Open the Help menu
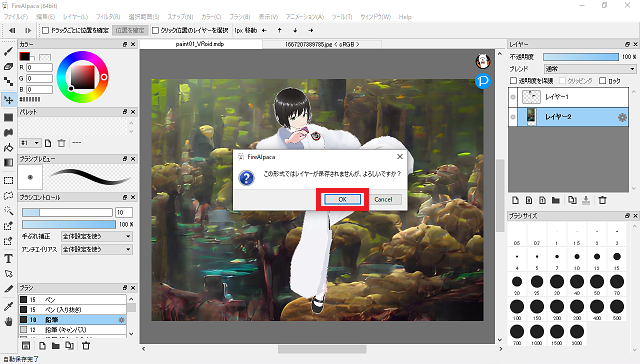 tap(405, 17)
